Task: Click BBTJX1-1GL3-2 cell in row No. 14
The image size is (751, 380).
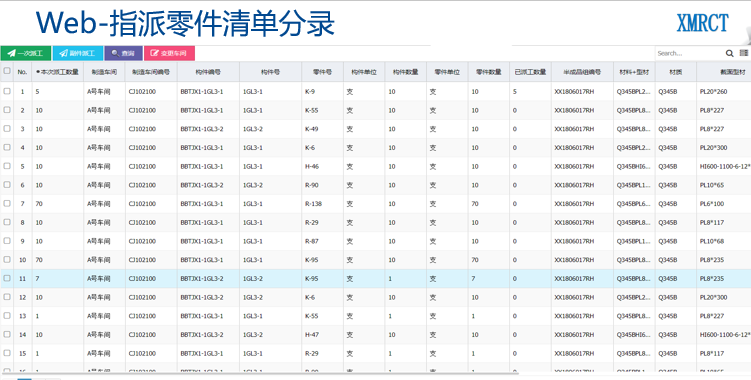Action: [x=208, y=334]
